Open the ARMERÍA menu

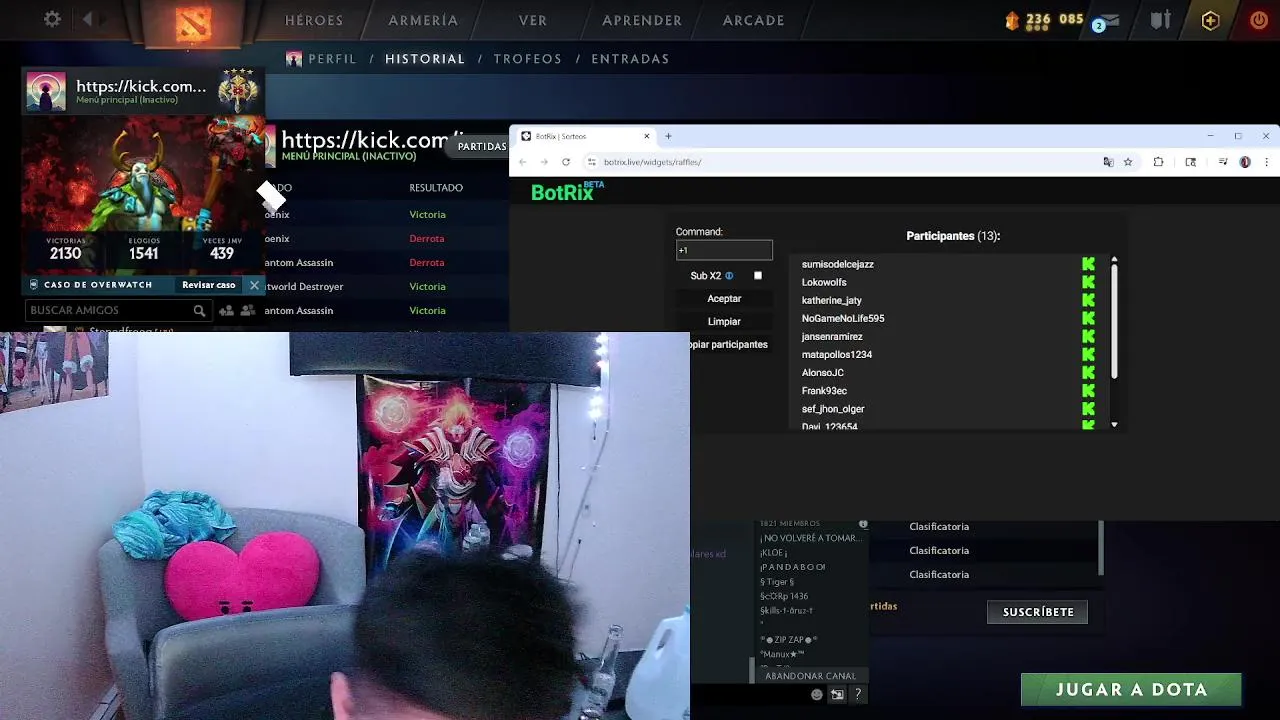pyautogui.click(x=423, y=20)
